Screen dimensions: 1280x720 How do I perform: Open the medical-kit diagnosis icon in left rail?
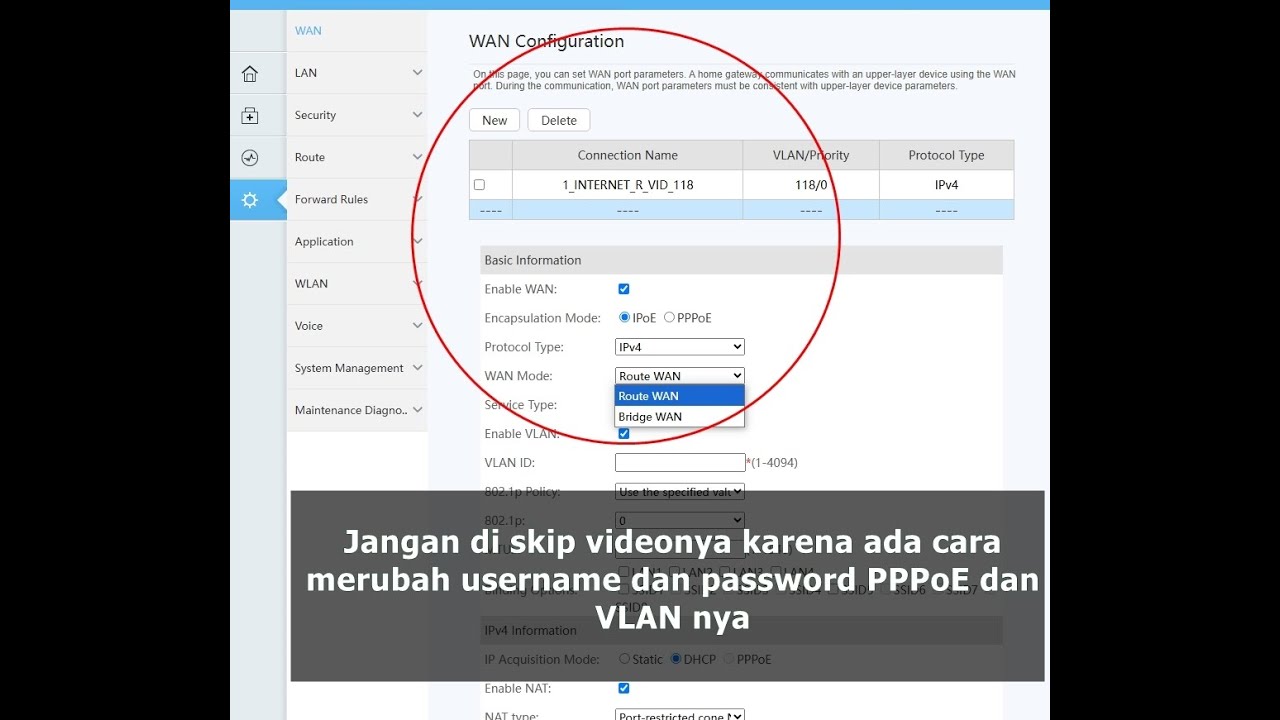250,116
